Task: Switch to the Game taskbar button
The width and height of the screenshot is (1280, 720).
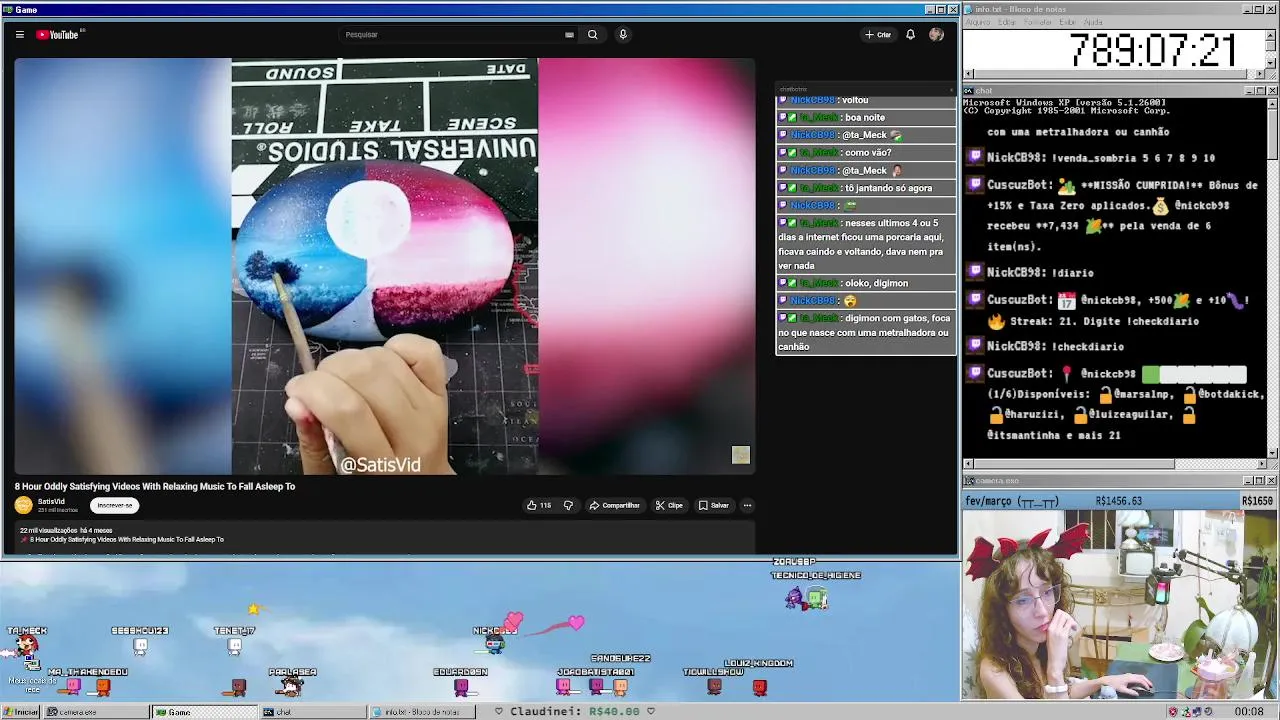Action: click(205, 712)
